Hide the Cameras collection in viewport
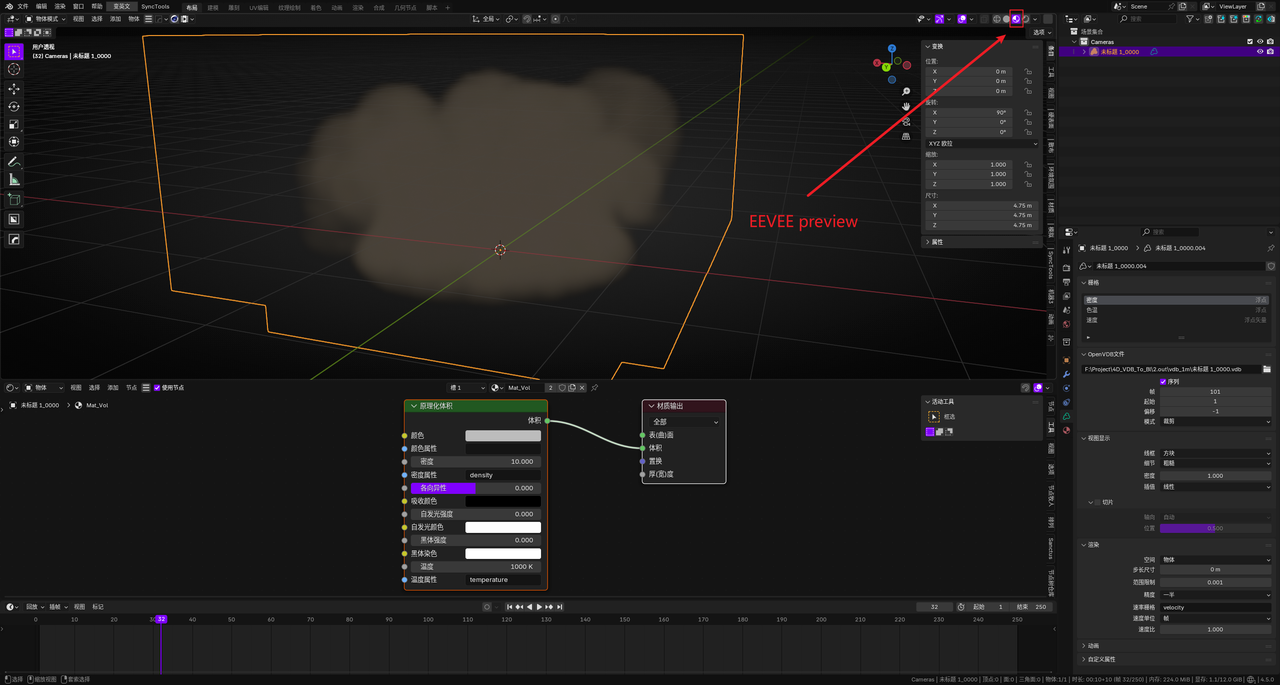This screenshot has width=1280, height=685. point(1260,42)
